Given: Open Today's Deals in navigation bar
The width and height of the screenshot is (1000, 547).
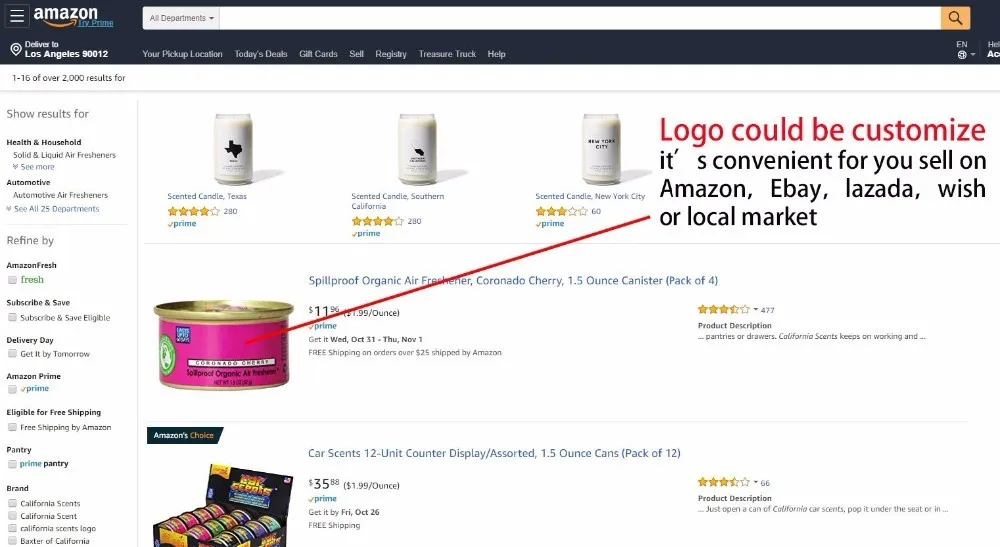Looking at the screenshot, I should click(x=261, y=54).
